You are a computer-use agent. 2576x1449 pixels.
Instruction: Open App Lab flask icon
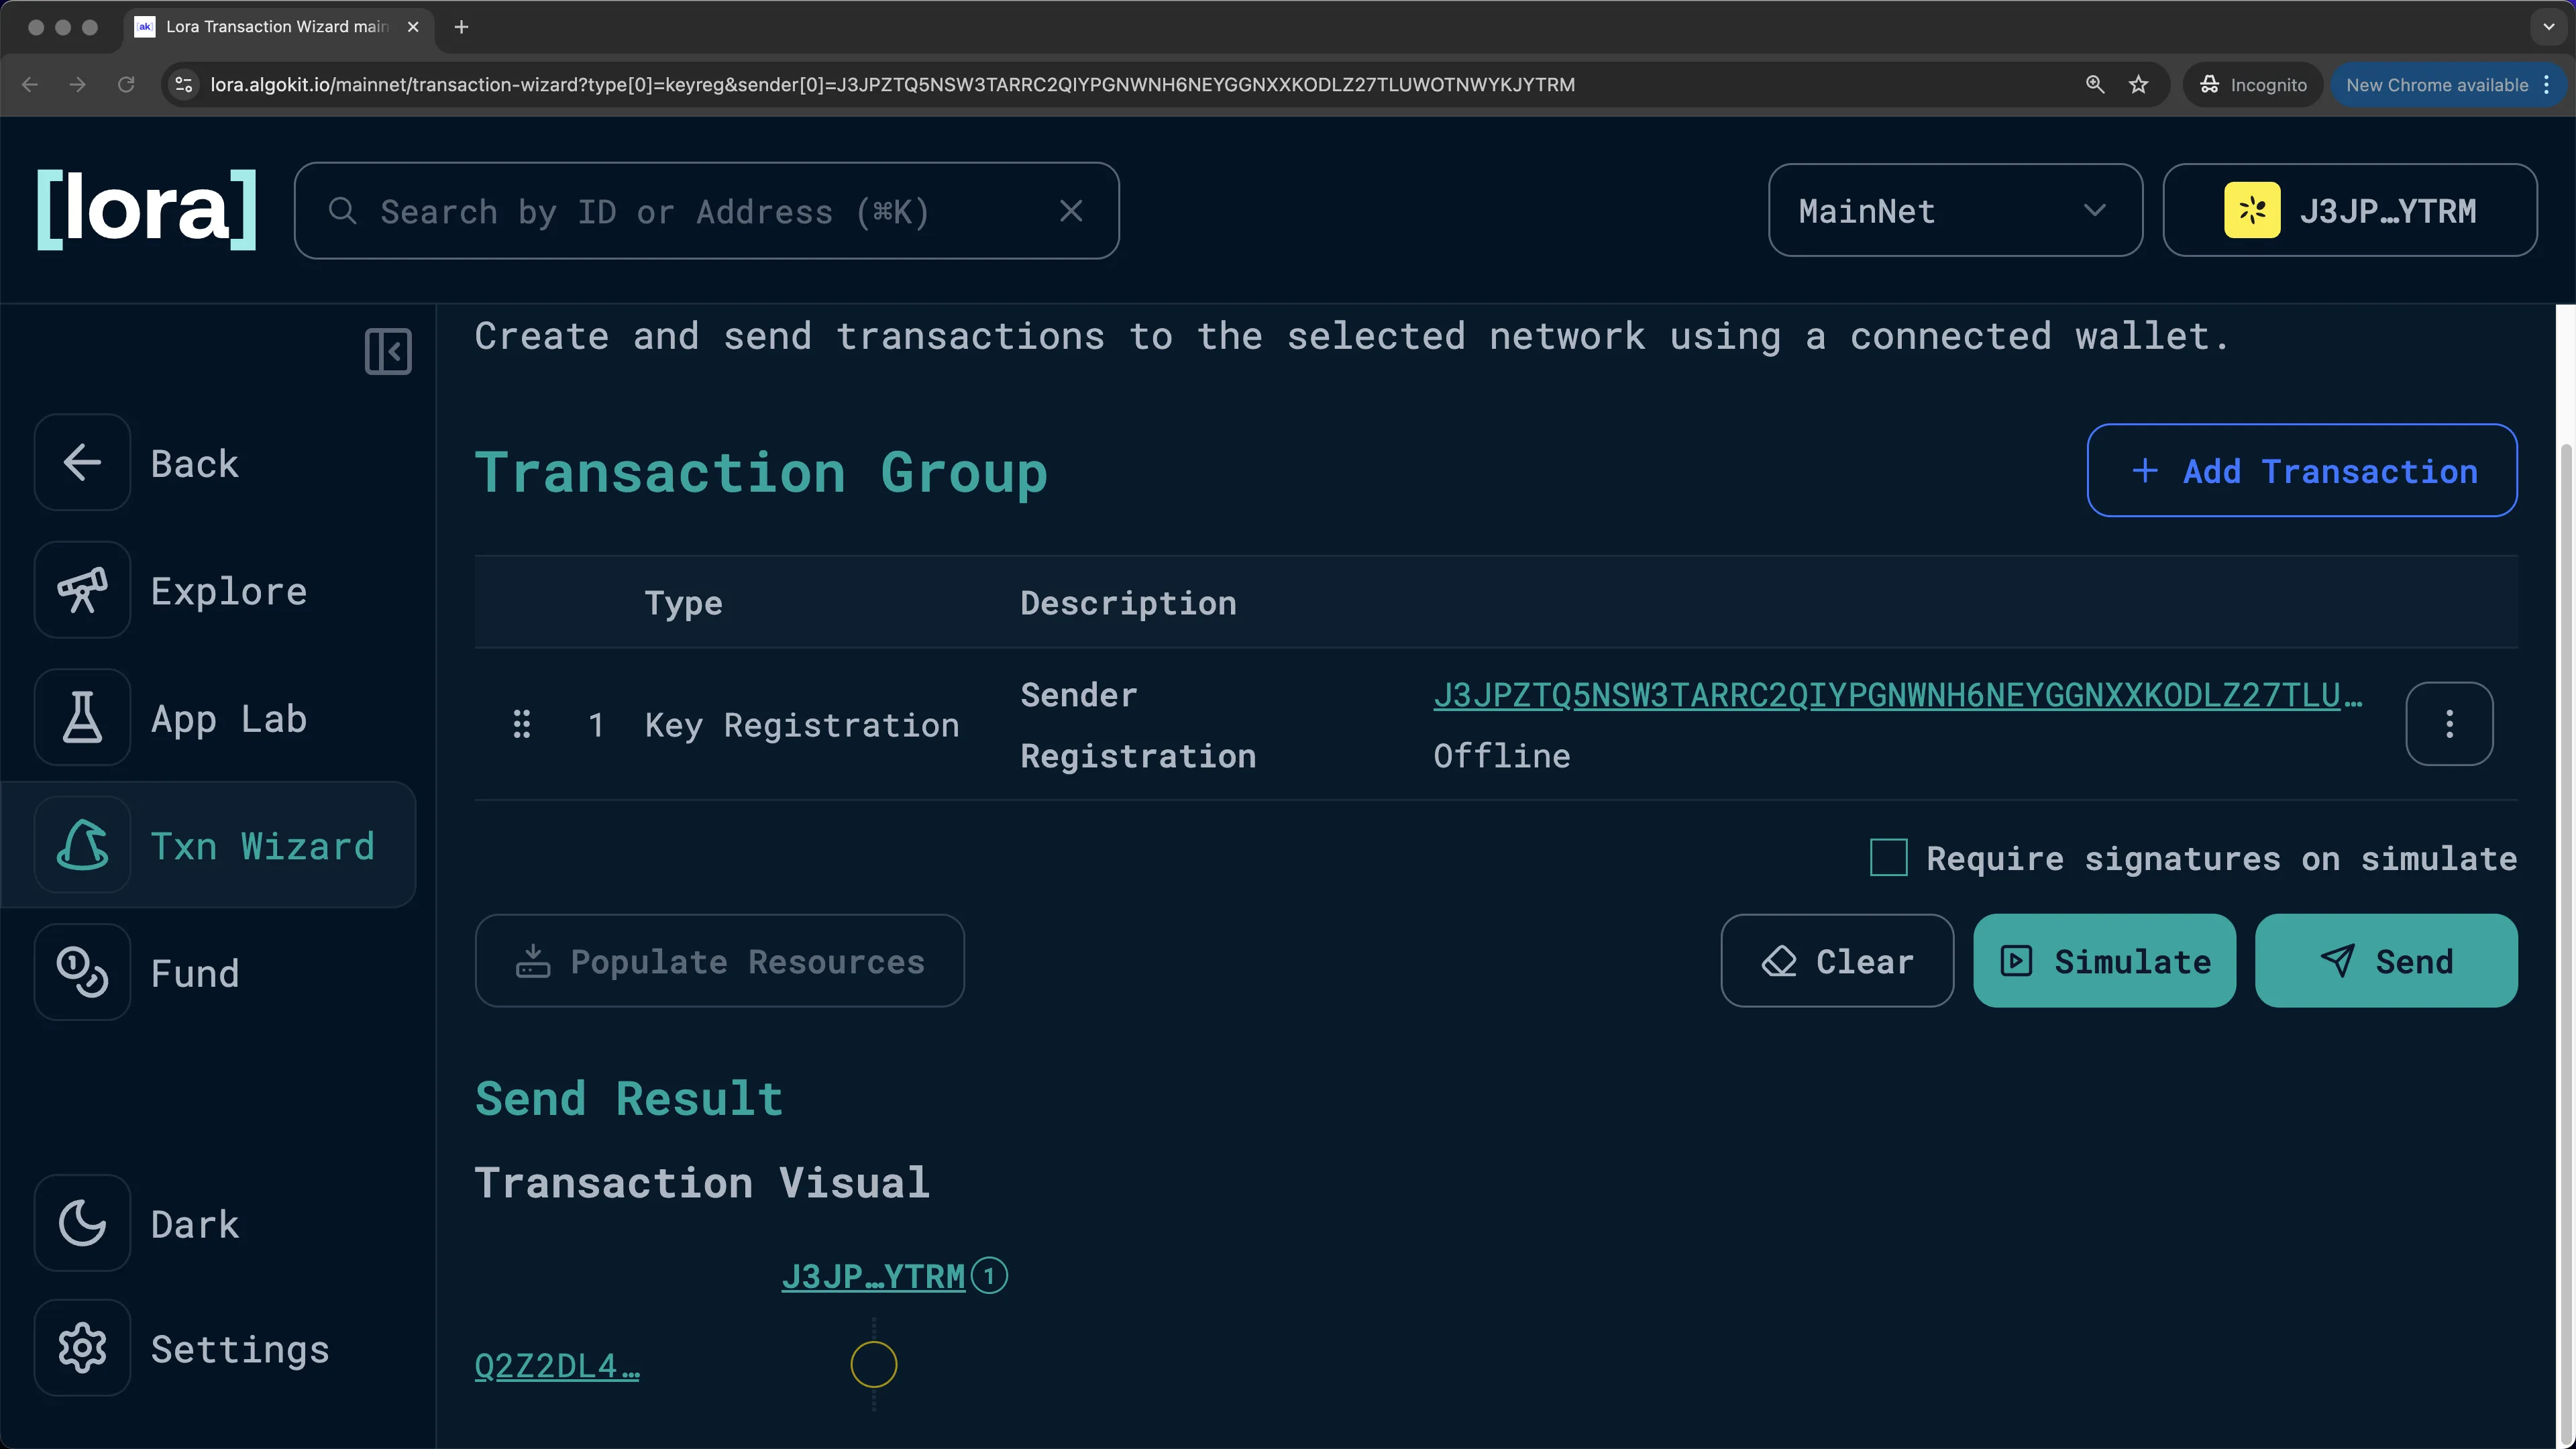tap(82, 718)
